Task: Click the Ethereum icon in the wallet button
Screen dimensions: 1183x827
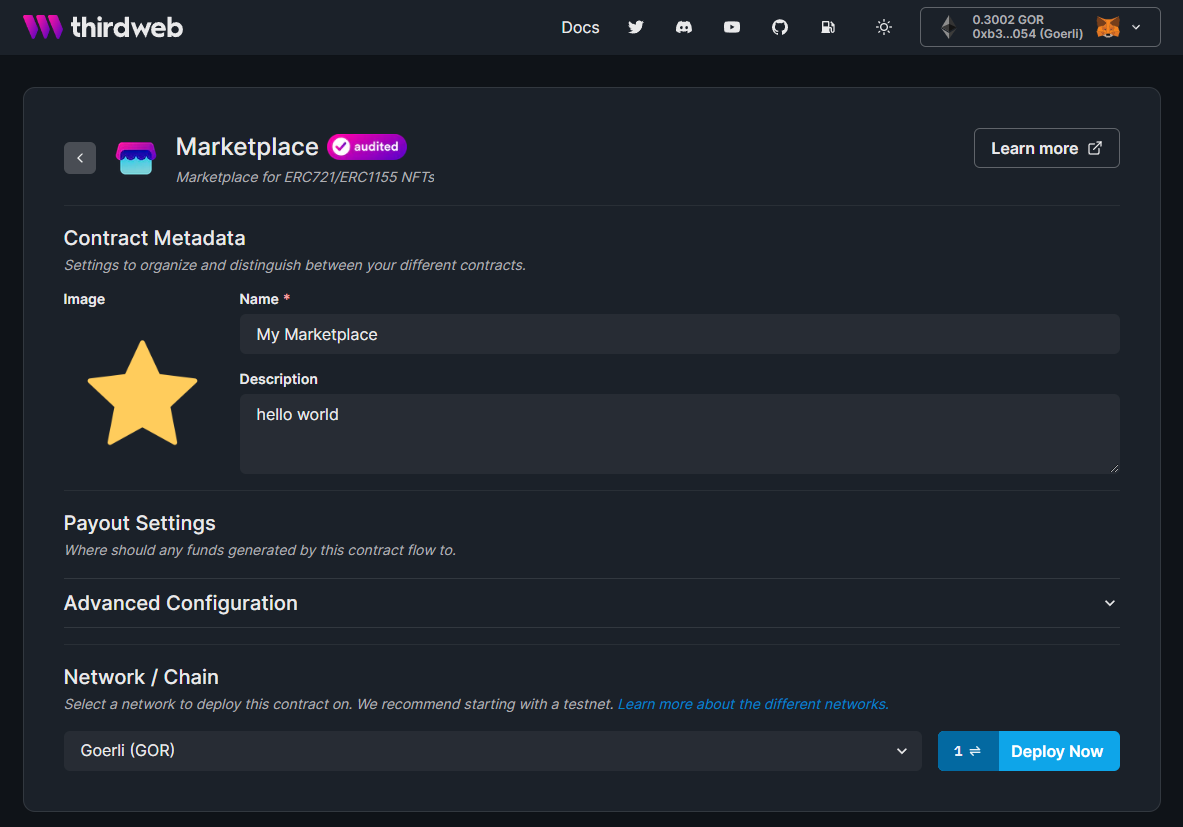Action: (x=947, y=27)
